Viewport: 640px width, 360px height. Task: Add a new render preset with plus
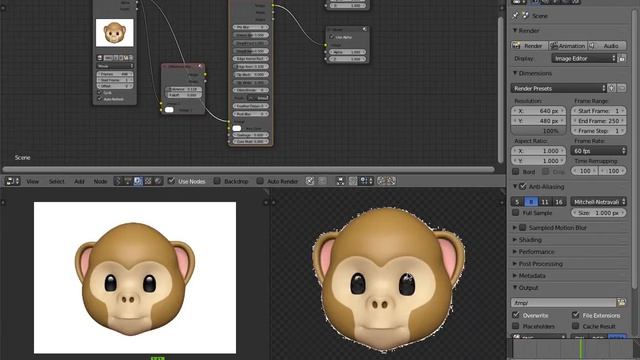[612, 88]
